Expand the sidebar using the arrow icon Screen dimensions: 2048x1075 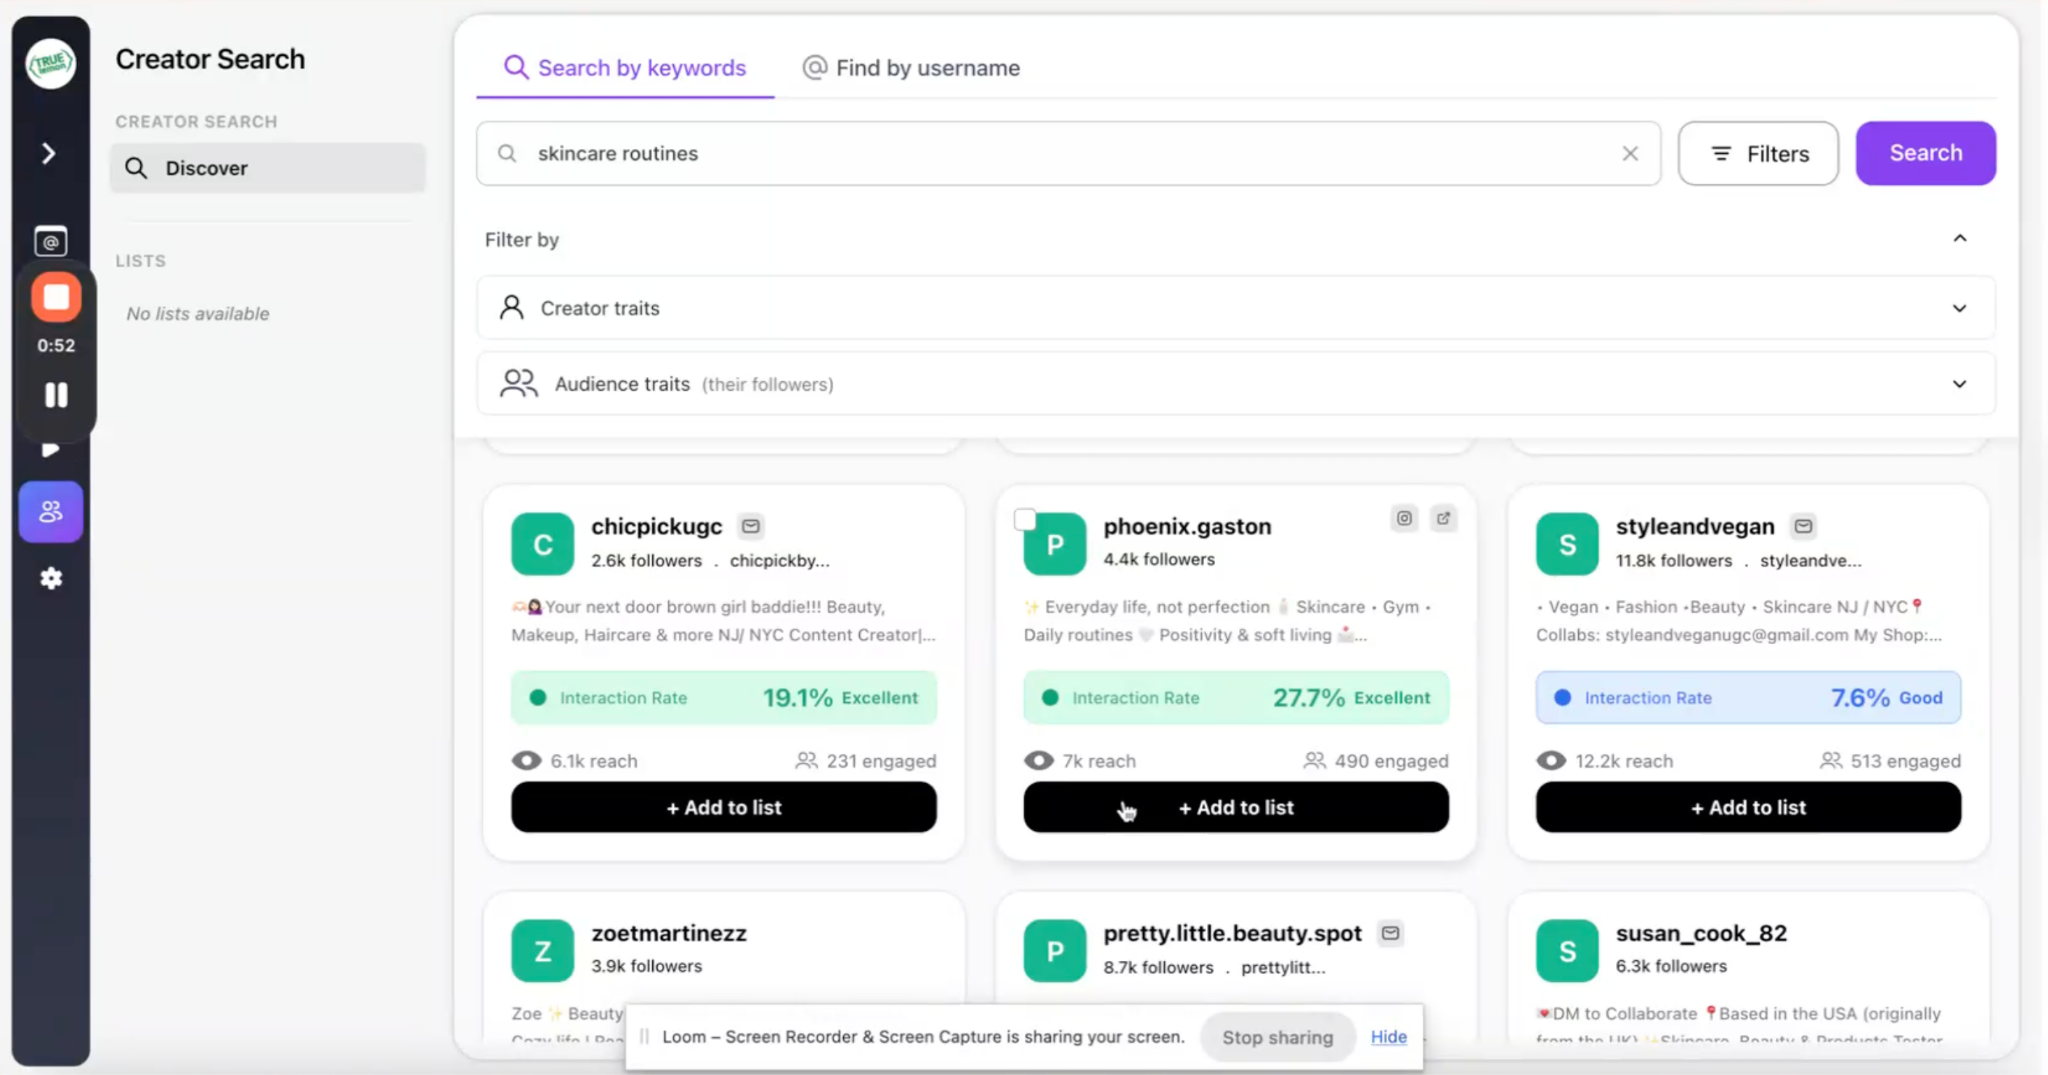point(47,153)
